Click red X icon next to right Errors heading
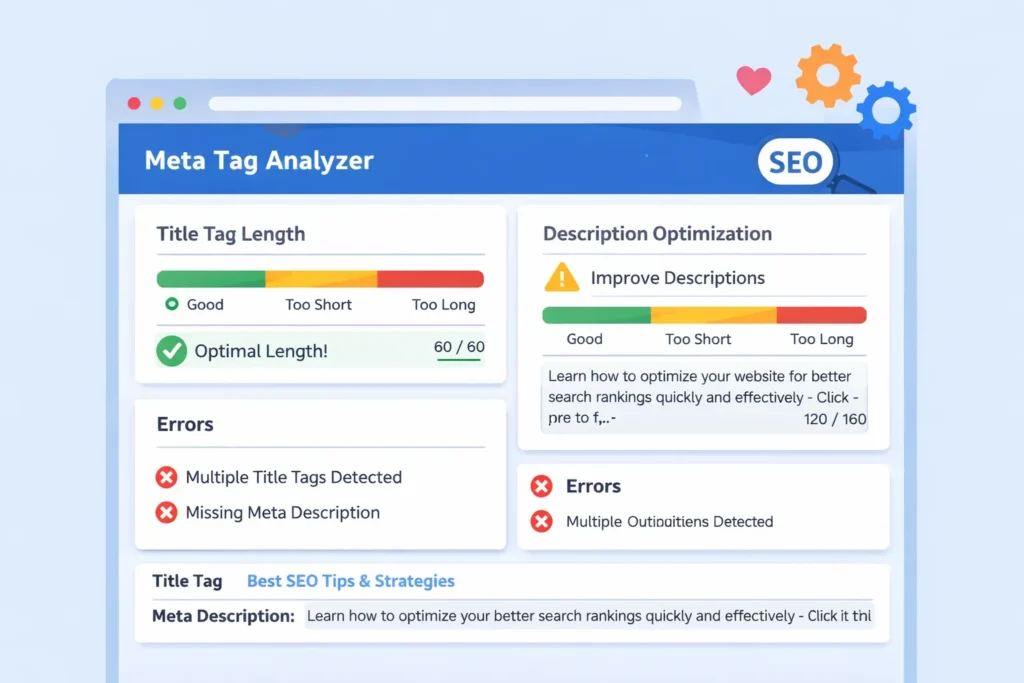 [x=541, y=487]
